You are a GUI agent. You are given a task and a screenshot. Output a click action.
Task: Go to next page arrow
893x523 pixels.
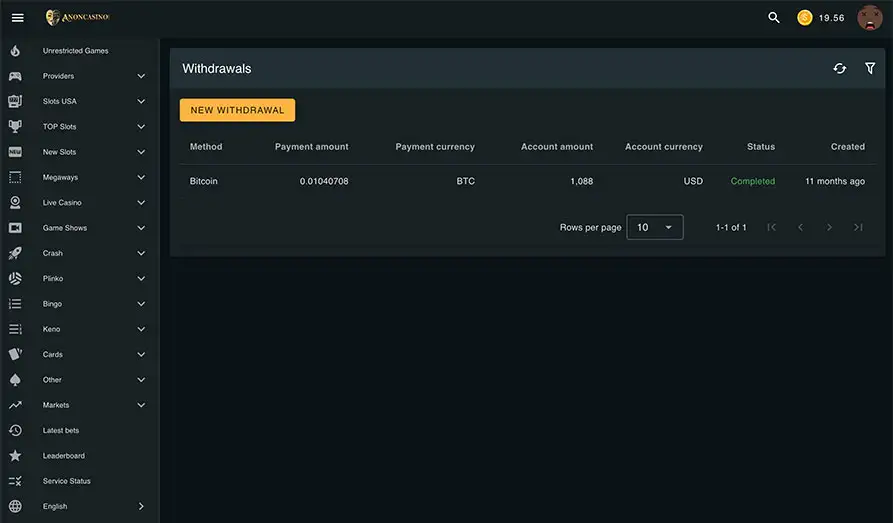pyautogui.click(x=829, y=227)
